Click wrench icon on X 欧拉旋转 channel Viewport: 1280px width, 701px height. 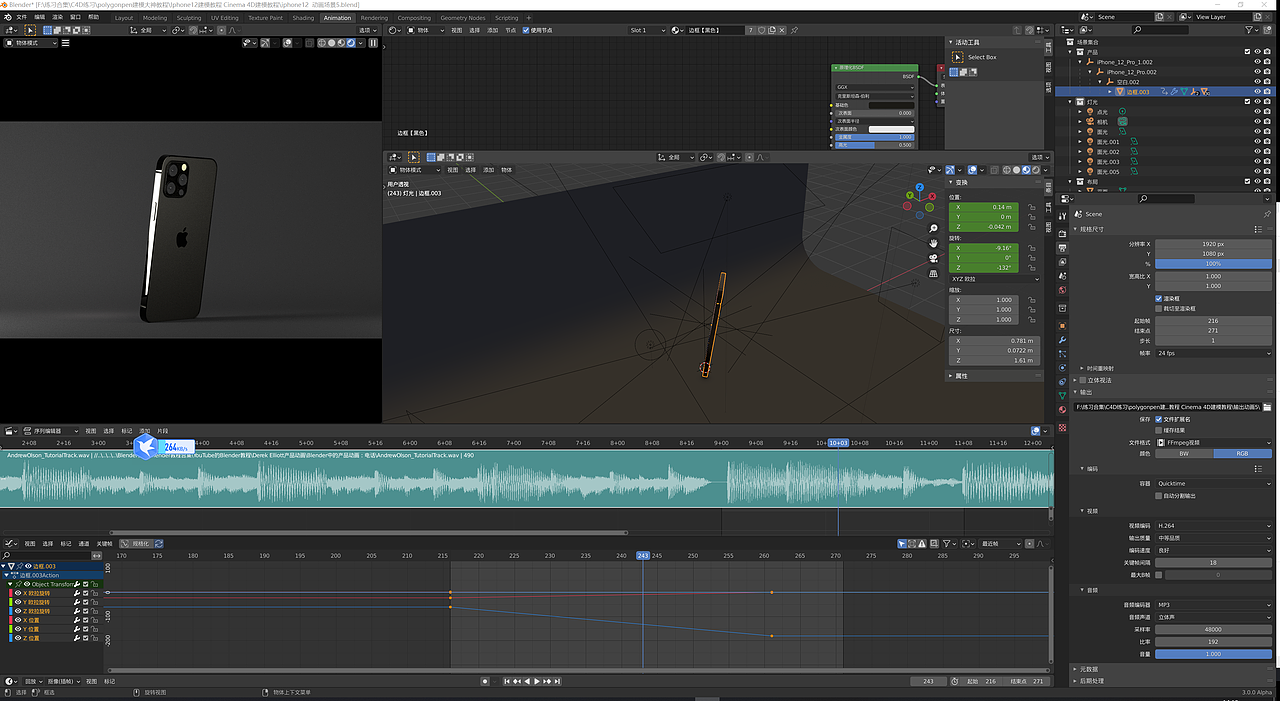pos(77,593)
